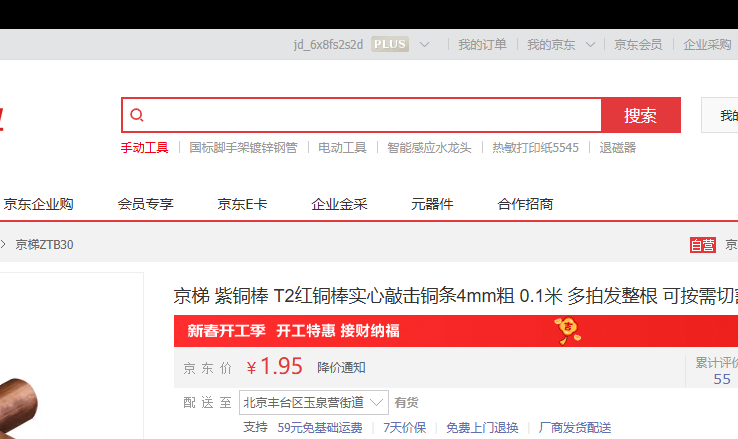Open the 北京丰台区玉泉营街道 delivery address dropdown
738x439 pixels.
(x=313, y=402)
